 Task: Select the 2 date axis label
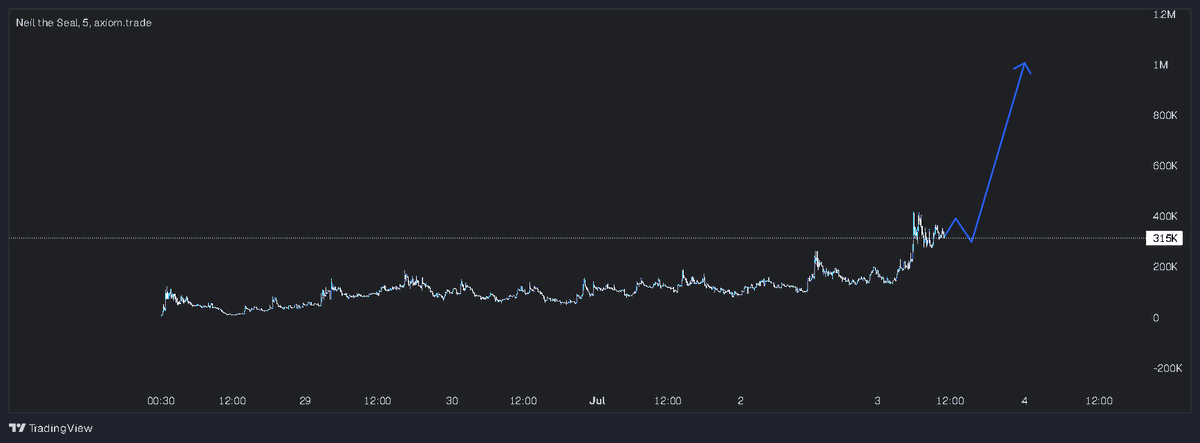[741, 400]
